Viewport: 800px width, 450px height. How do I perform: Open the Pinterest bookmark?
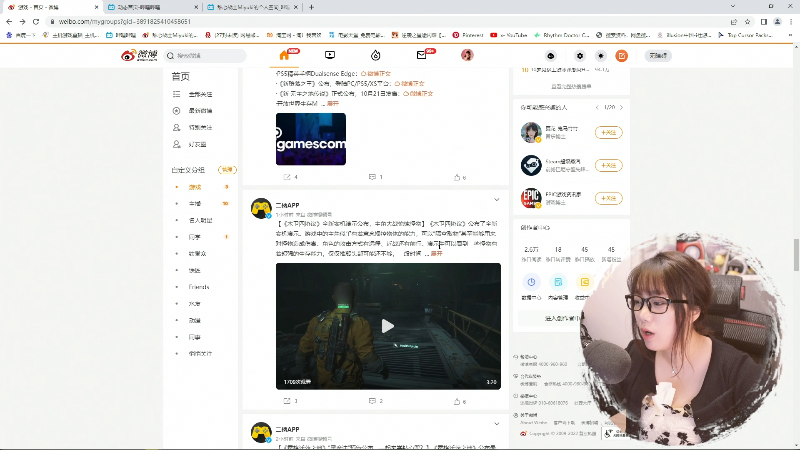click(x=468, y=35)
